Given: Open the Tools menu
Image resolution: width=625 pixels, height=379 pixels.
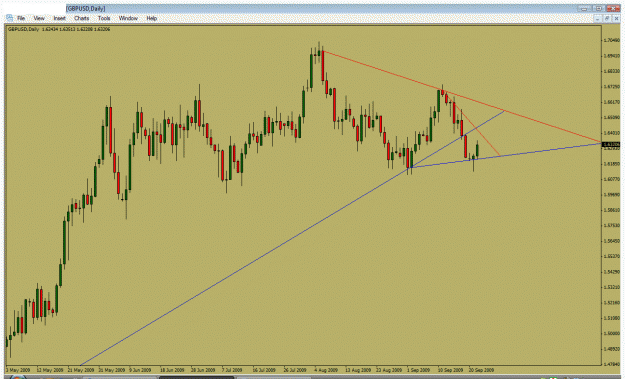Looking at the screenshot, I should tap(104, 18).
